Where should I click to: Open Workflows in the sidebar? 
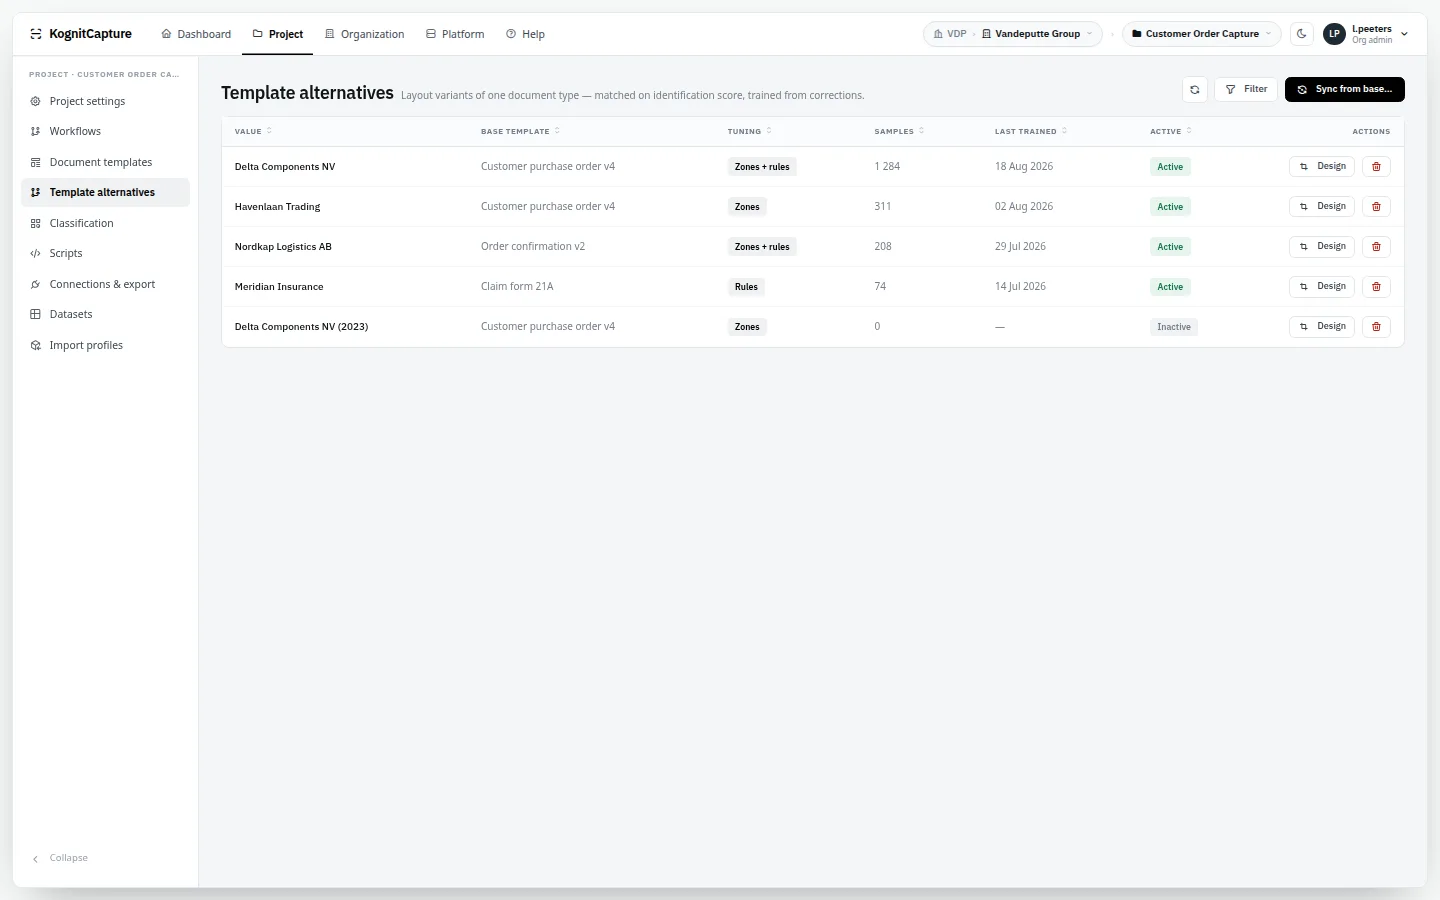tap(105, 131)
